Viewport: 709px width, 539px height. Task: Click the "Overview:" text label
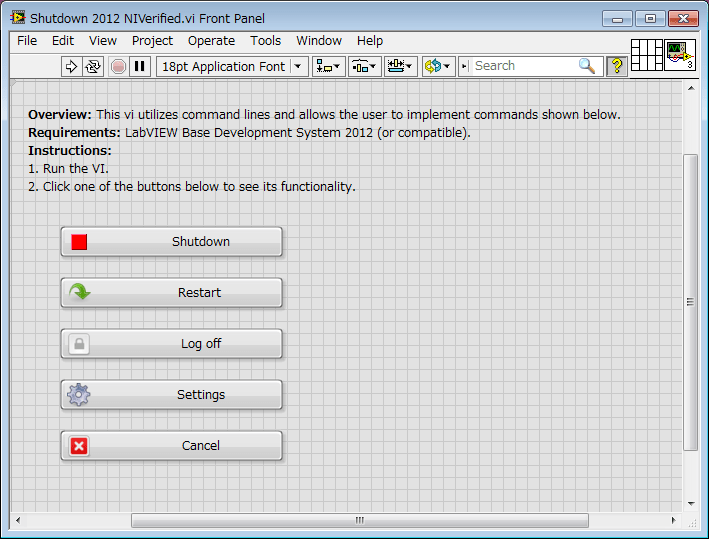click(60, 115)
